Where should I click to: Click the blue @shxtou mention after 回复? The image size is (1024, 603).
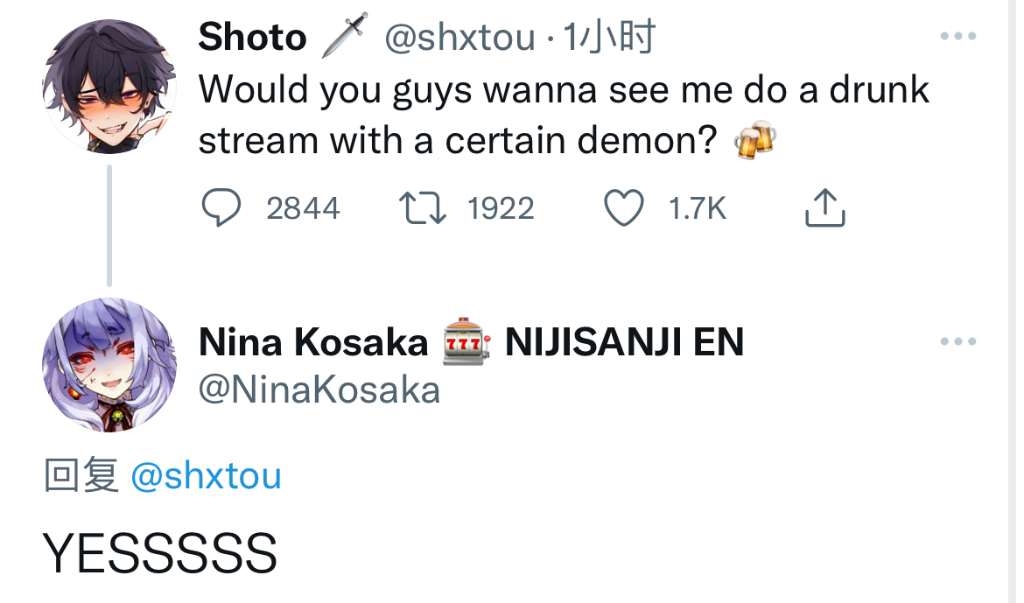(206, 477)
